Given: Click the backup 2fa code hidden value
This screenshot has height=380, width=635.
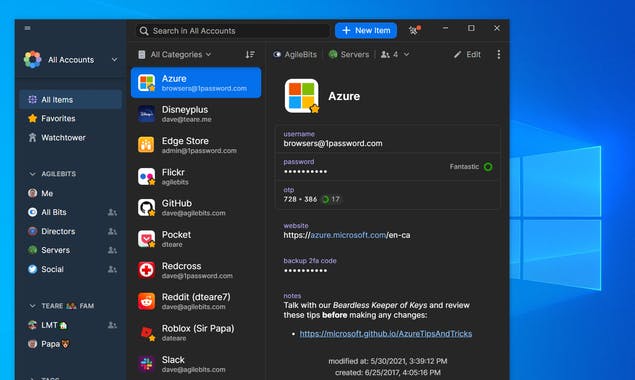Looking at the screenshot, I should [305, 270].
